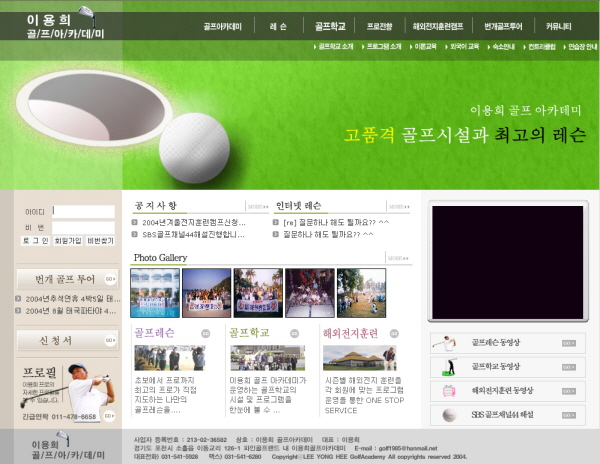Open first gallery photo with white hotel
600x464 pixels.
(x=155, y=293)
